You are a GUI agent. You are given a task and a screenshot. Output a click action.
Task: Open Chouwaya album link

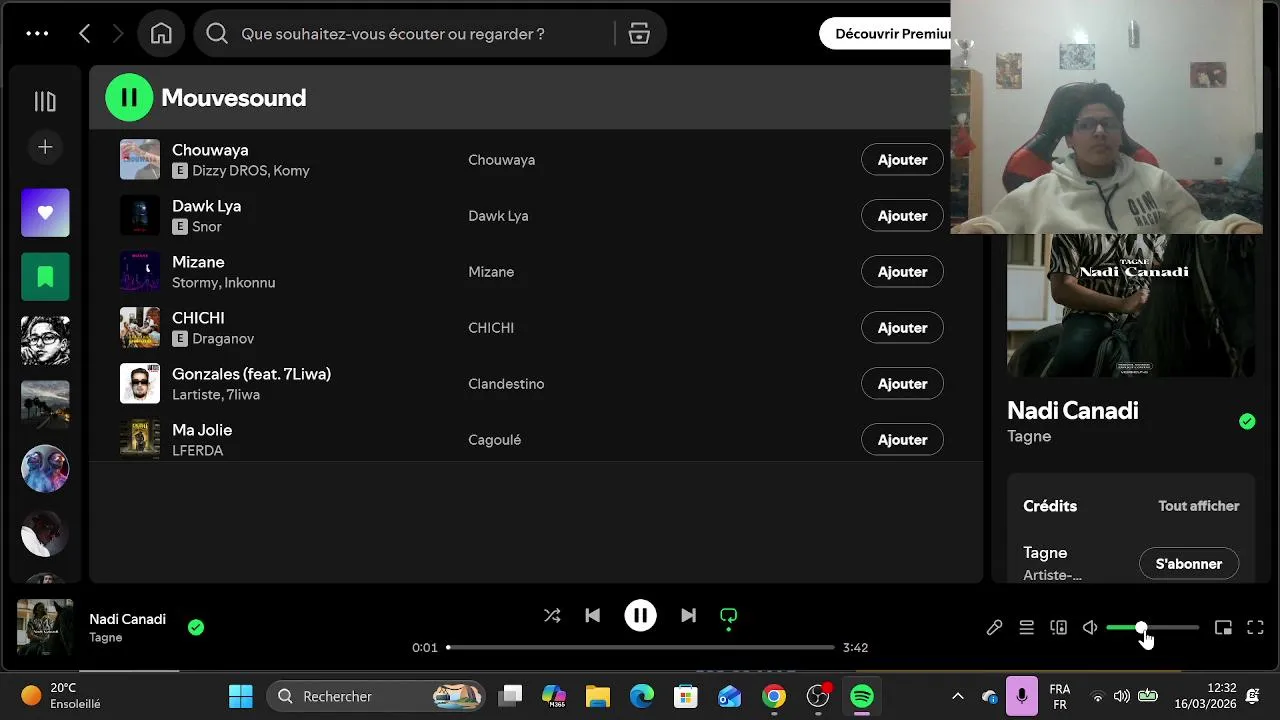coord(502,160)
